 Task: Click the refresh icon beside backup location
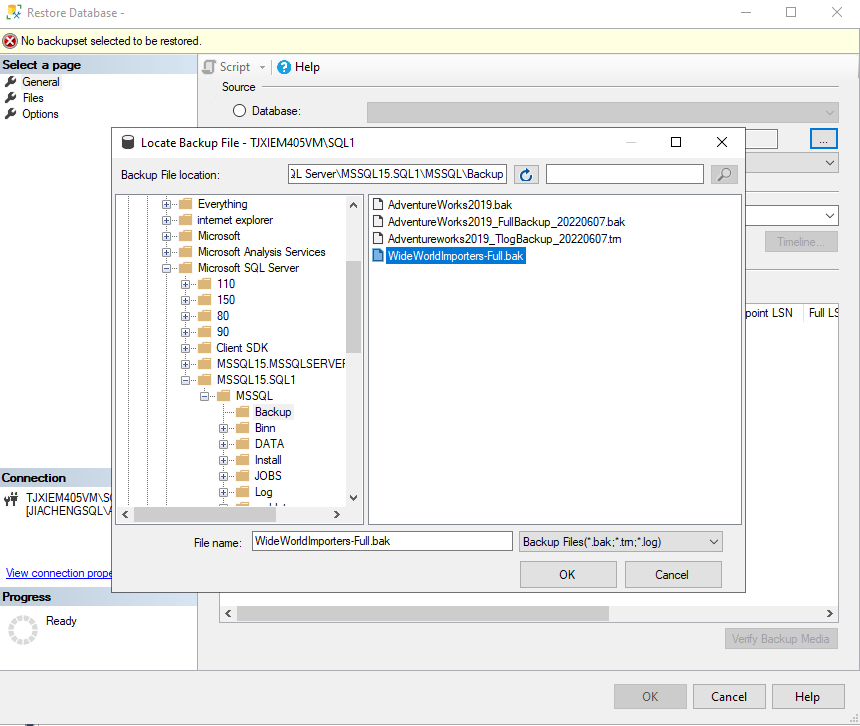[526, 174]
